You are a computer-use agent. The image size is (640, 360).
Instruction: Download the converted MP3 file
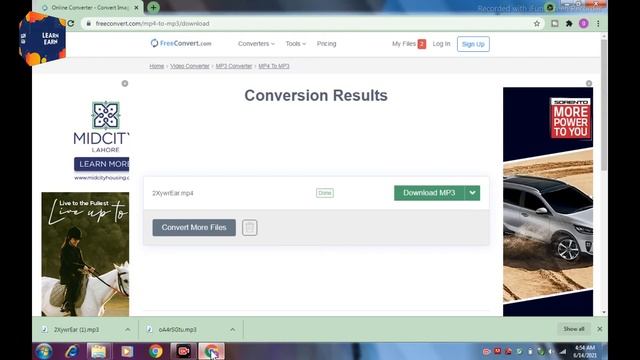(x=429, y=193)
